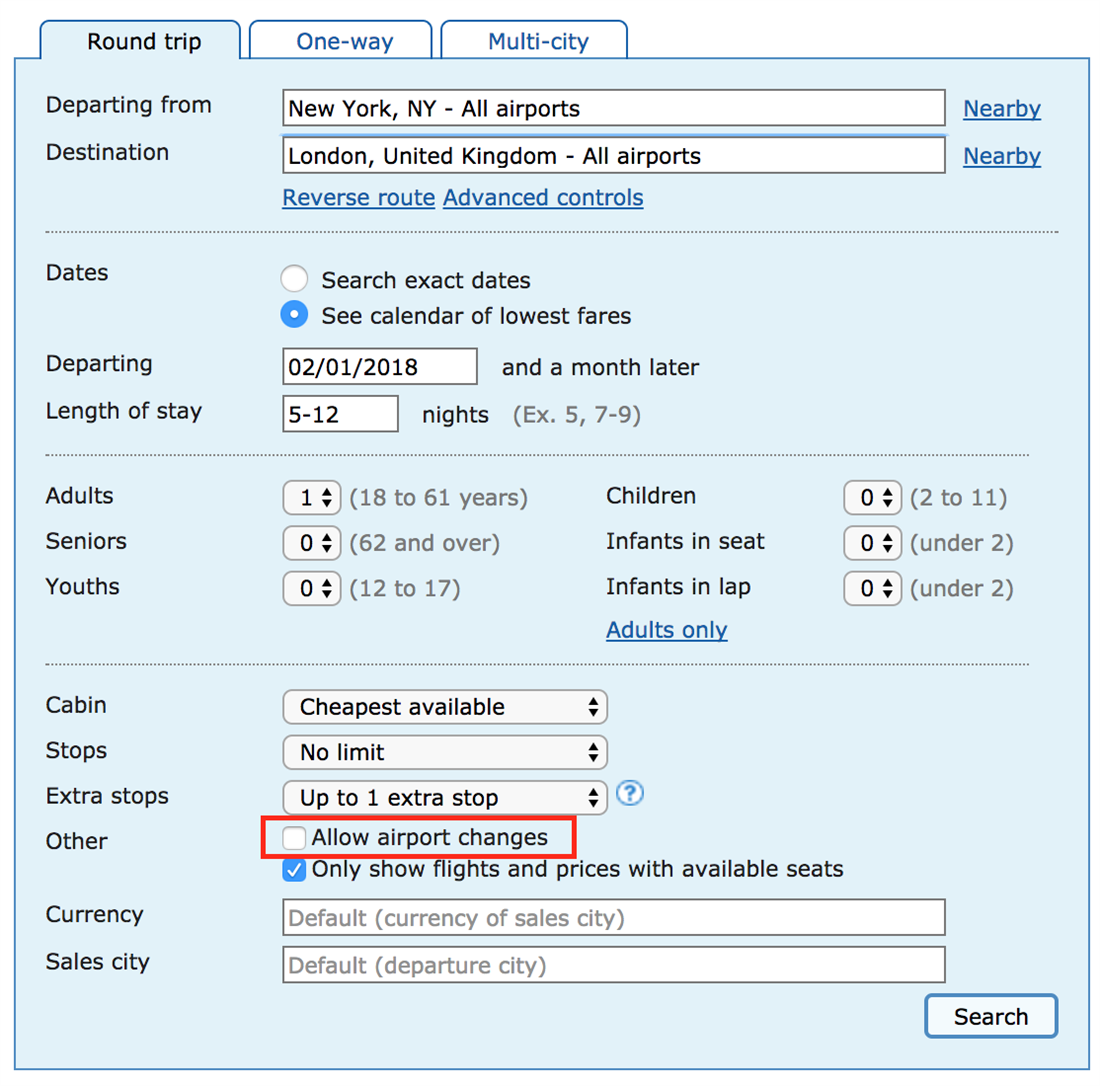The width and height of the screenshot is (1100, 1086).
Task: Click the Departing date input field
Action: [380, 367]
